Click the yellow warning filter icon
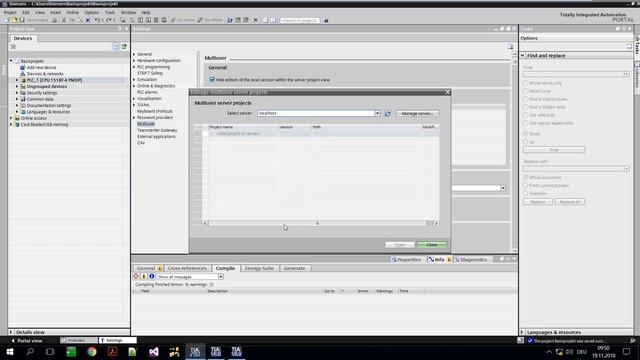Image resolution: width=640 pixels, height=360 pixels. [x=144, y=276]
